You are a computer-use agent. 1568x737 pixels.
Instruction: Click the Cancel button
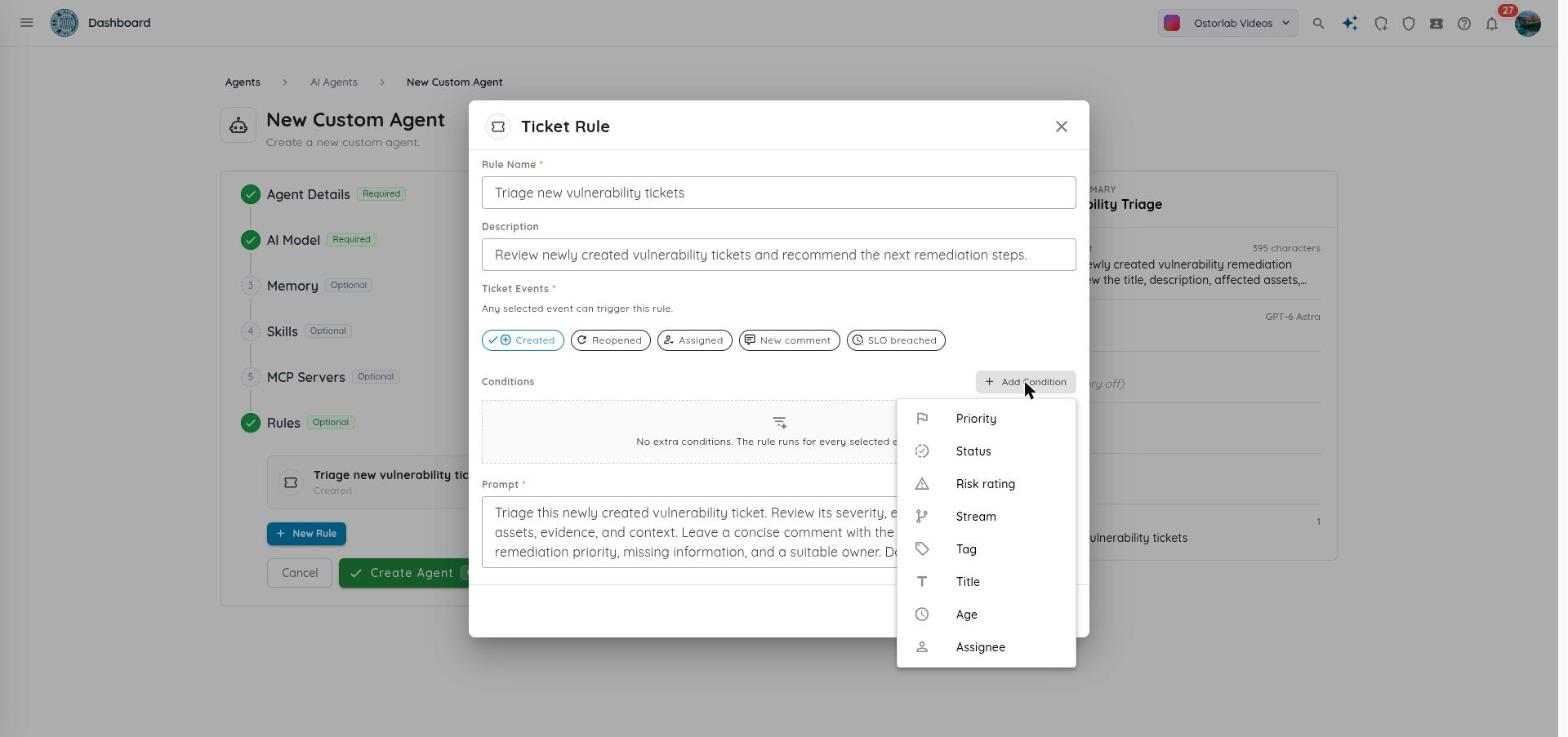[300, 573]
